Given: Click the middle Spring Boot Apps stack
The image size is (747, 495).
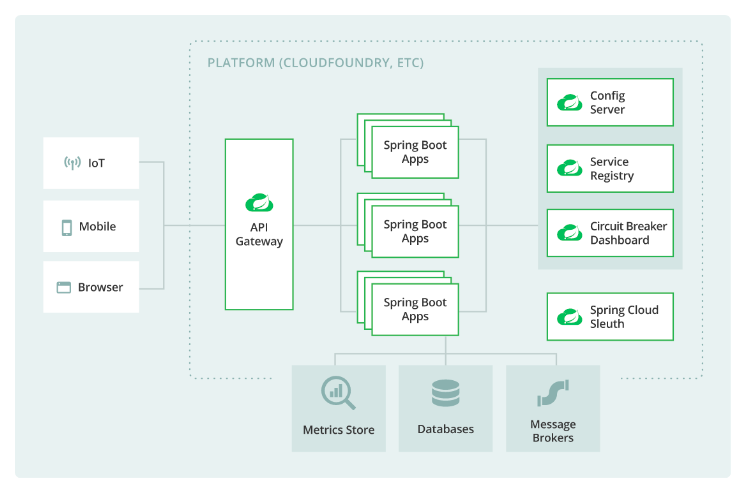Looking at the screenshot, I should [x=408, y=225].
